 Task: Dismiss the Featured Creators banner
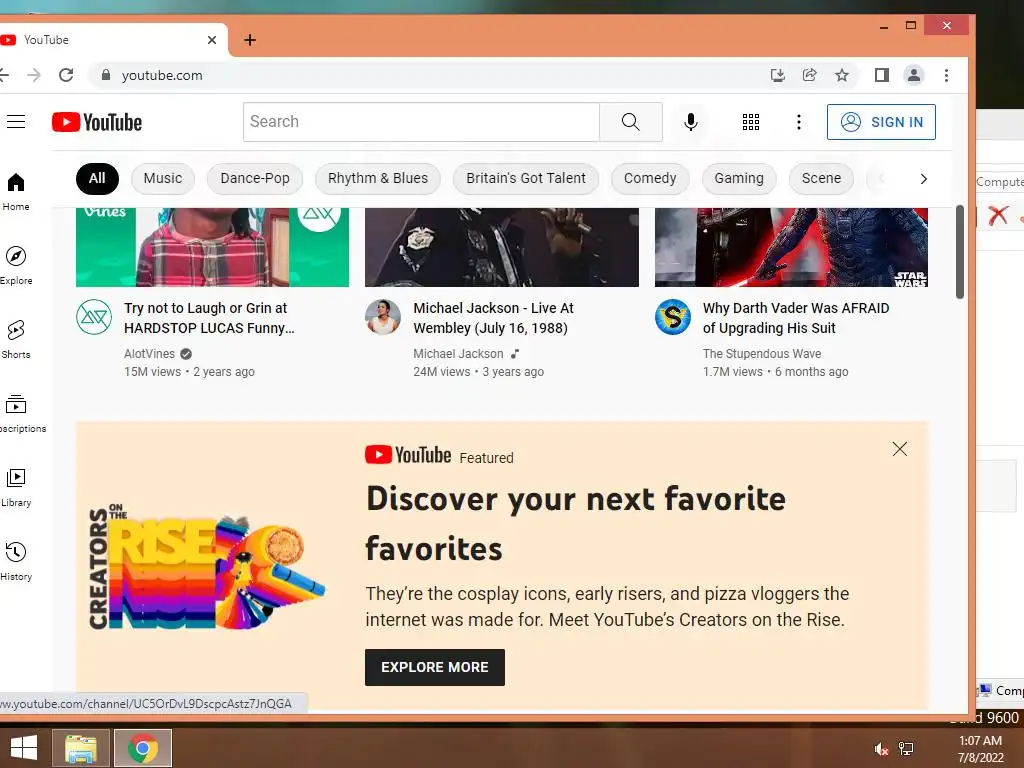tap(899, 449)
